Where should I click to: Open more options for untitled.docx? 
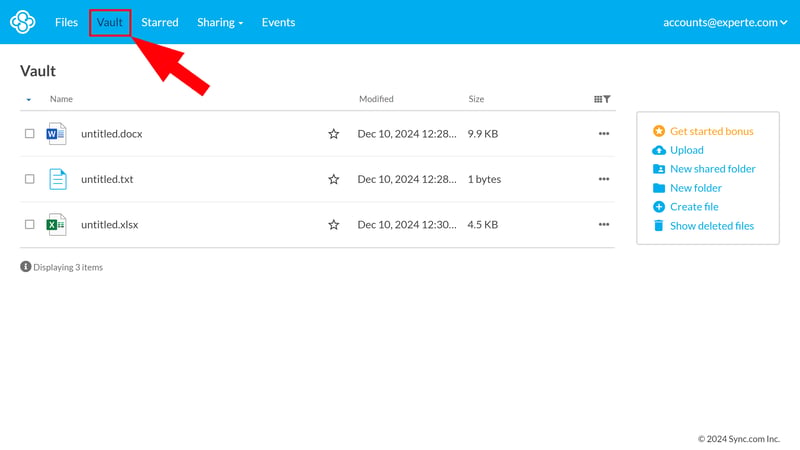tap(604, 134)
